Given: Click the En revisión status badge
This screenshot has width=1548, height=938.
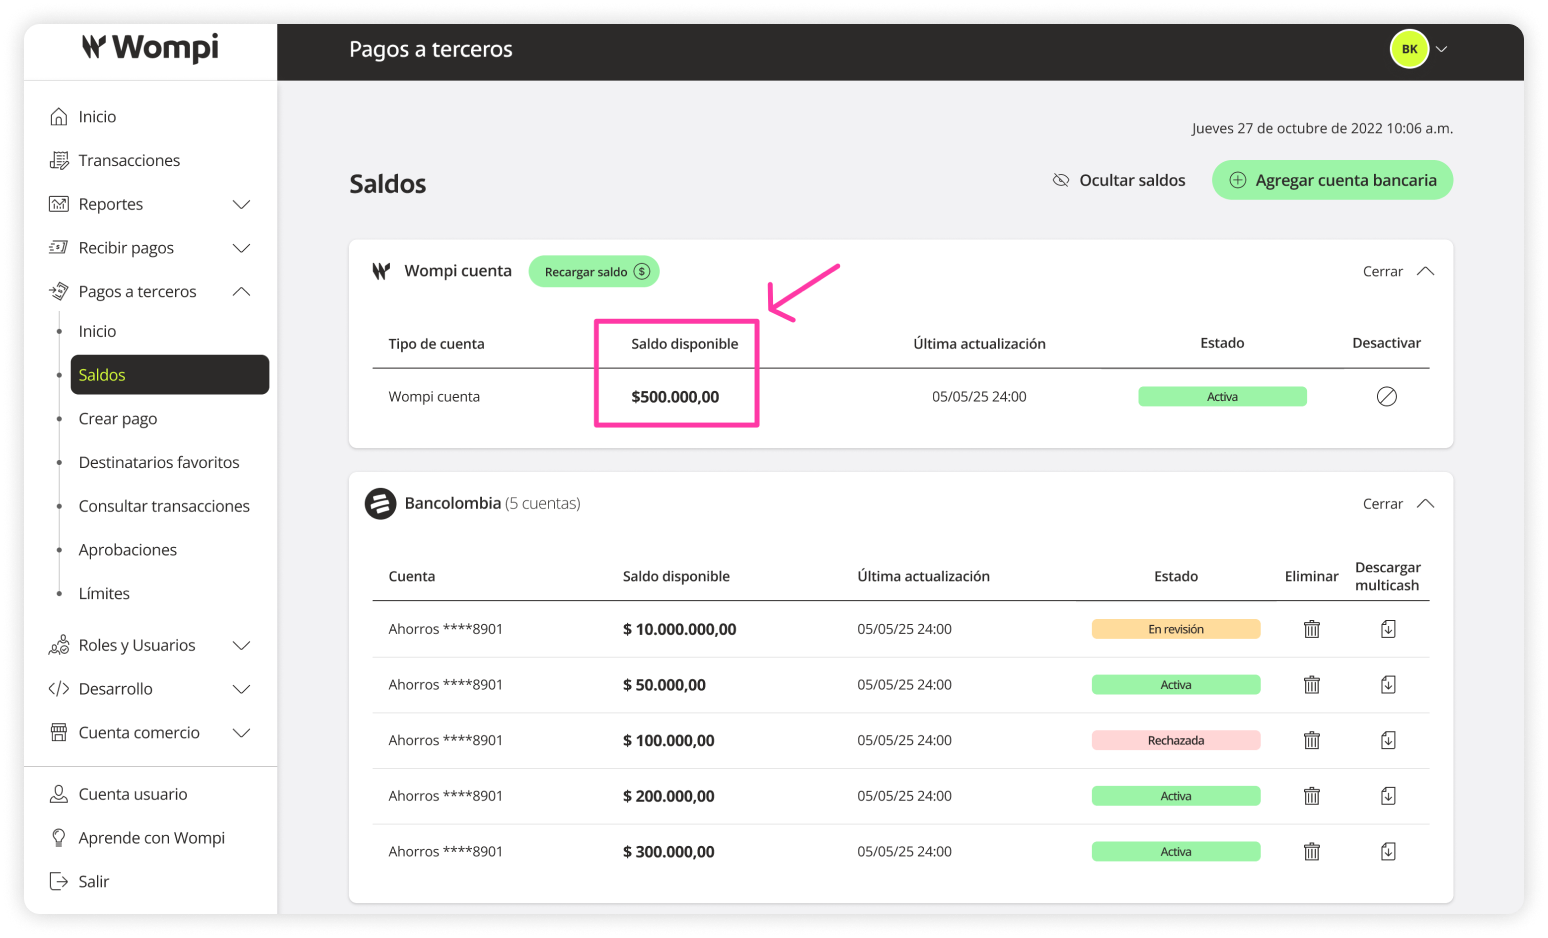Looking at the screenshot, I should [1176, 629].
